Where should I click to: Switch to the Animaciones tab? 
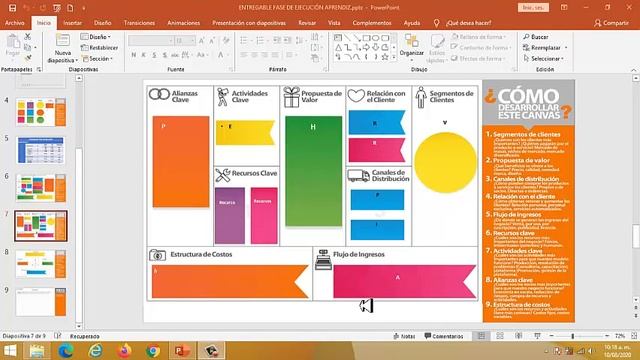(x=184, y=23)
